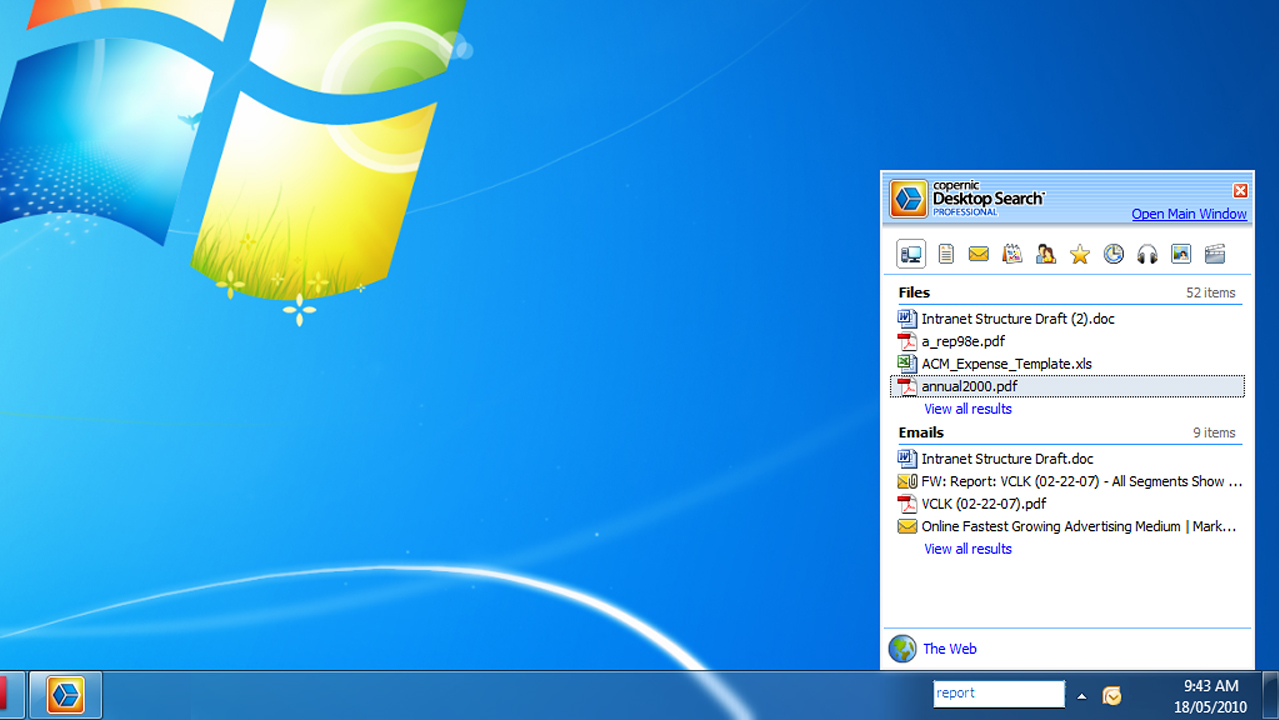Open Online Fastest Growing Advertising Medium email
The height and width of the screenshot is (720, 1279).
(x=1067, y=526)
